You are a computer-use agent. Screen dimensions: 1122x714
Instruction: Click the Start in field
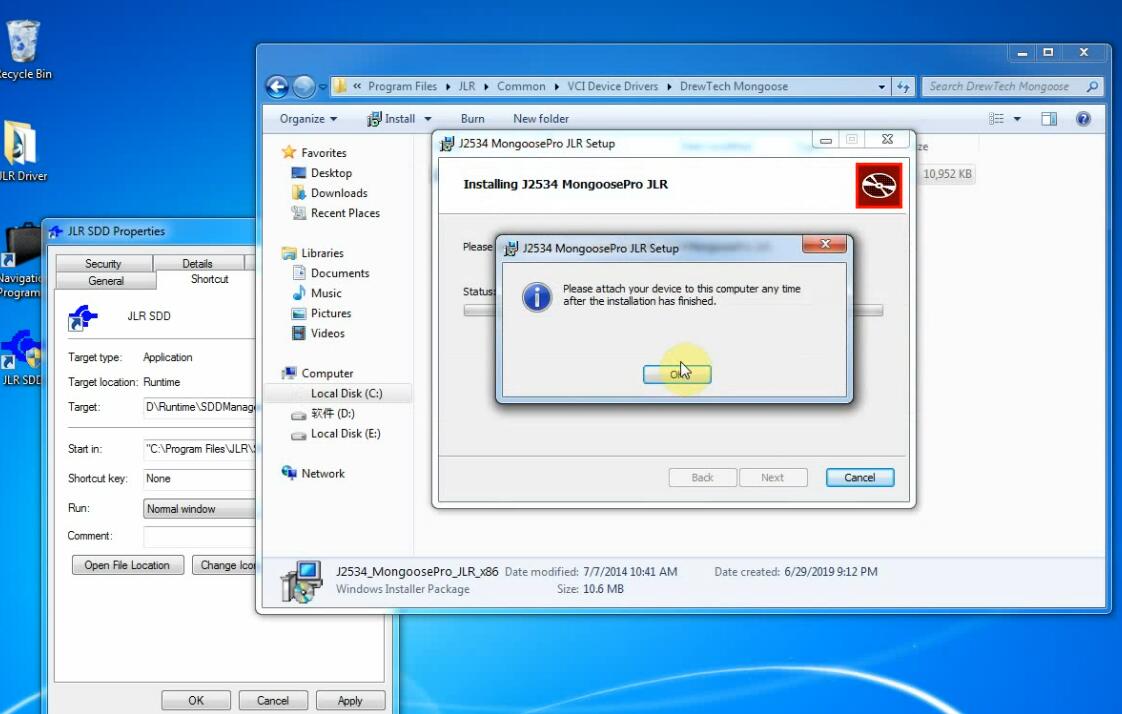pos(200,449)
